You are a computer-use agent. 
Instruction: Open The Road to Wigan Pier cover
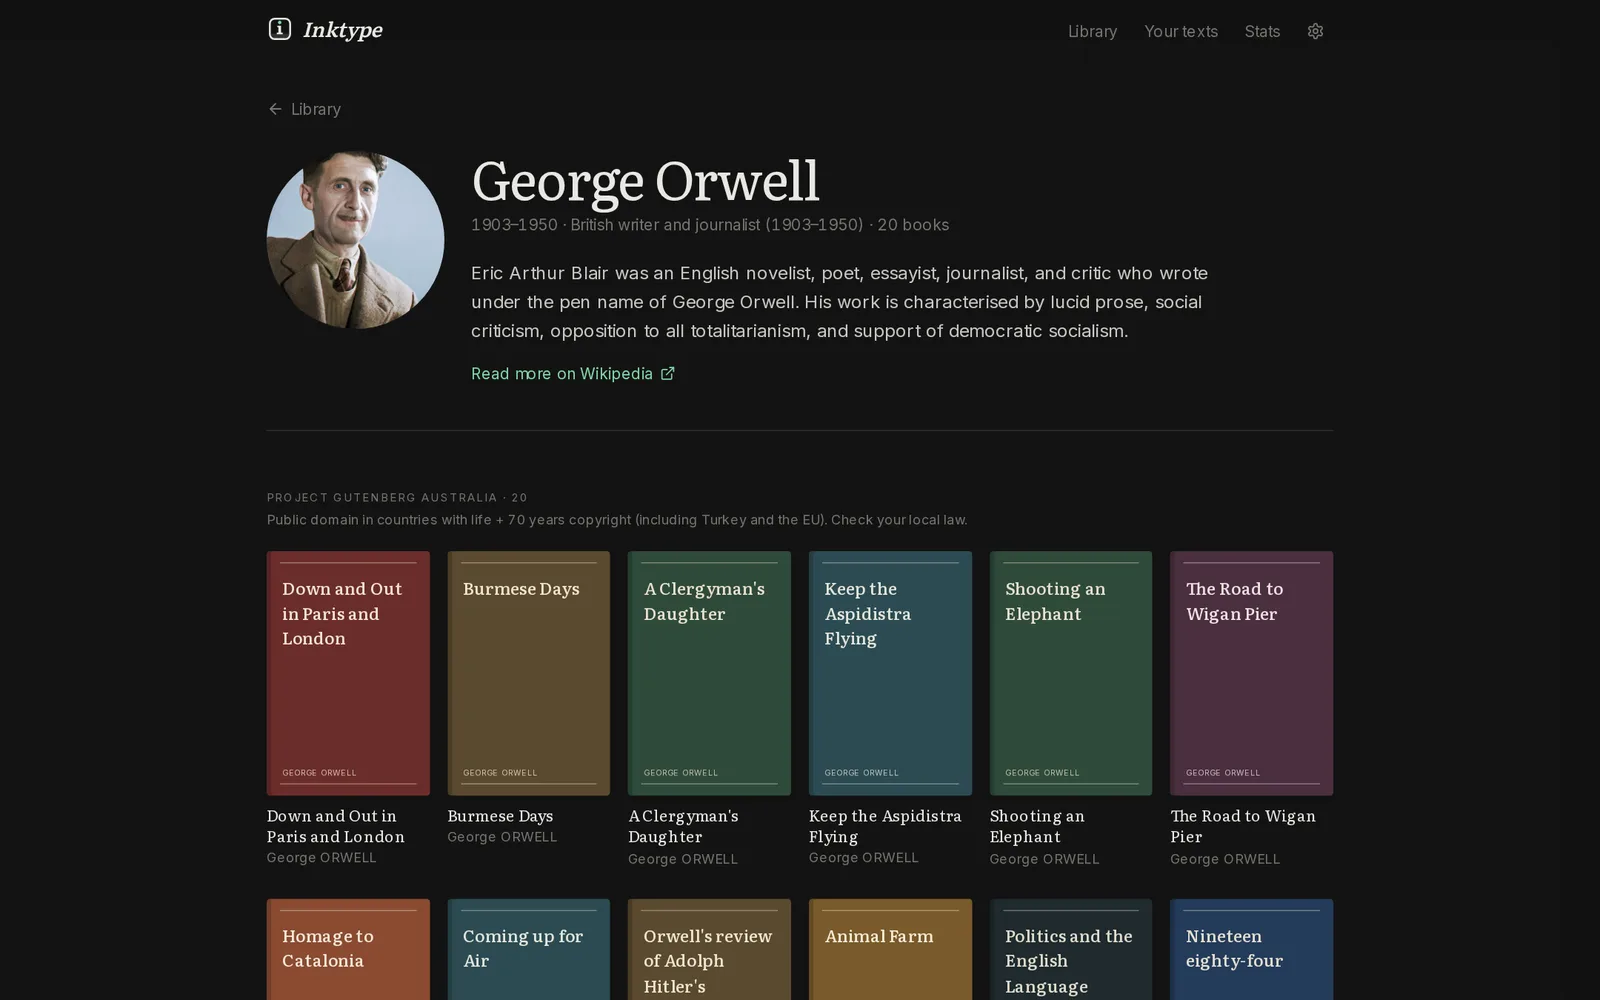coord(1251,673)
